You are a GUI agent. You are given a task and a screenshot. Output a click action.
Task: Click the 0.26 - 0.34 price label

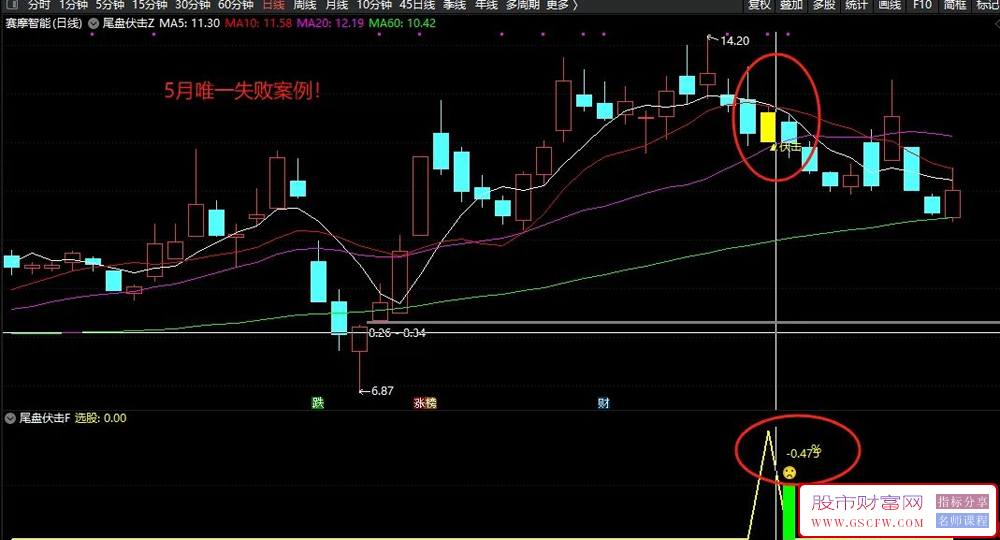tap(397, 333)
